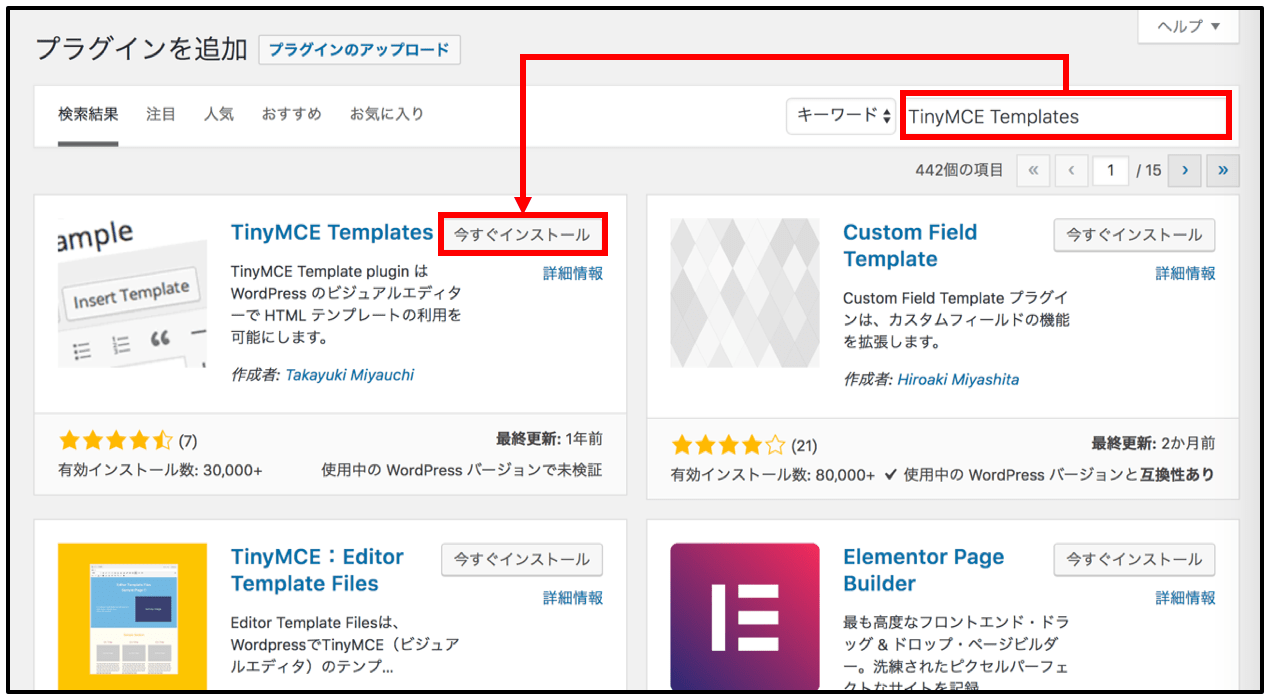The width and height of the screenshot is (1270, 700).
Task: Click 442個の項目 item count text
Action: tap(959, 170)
